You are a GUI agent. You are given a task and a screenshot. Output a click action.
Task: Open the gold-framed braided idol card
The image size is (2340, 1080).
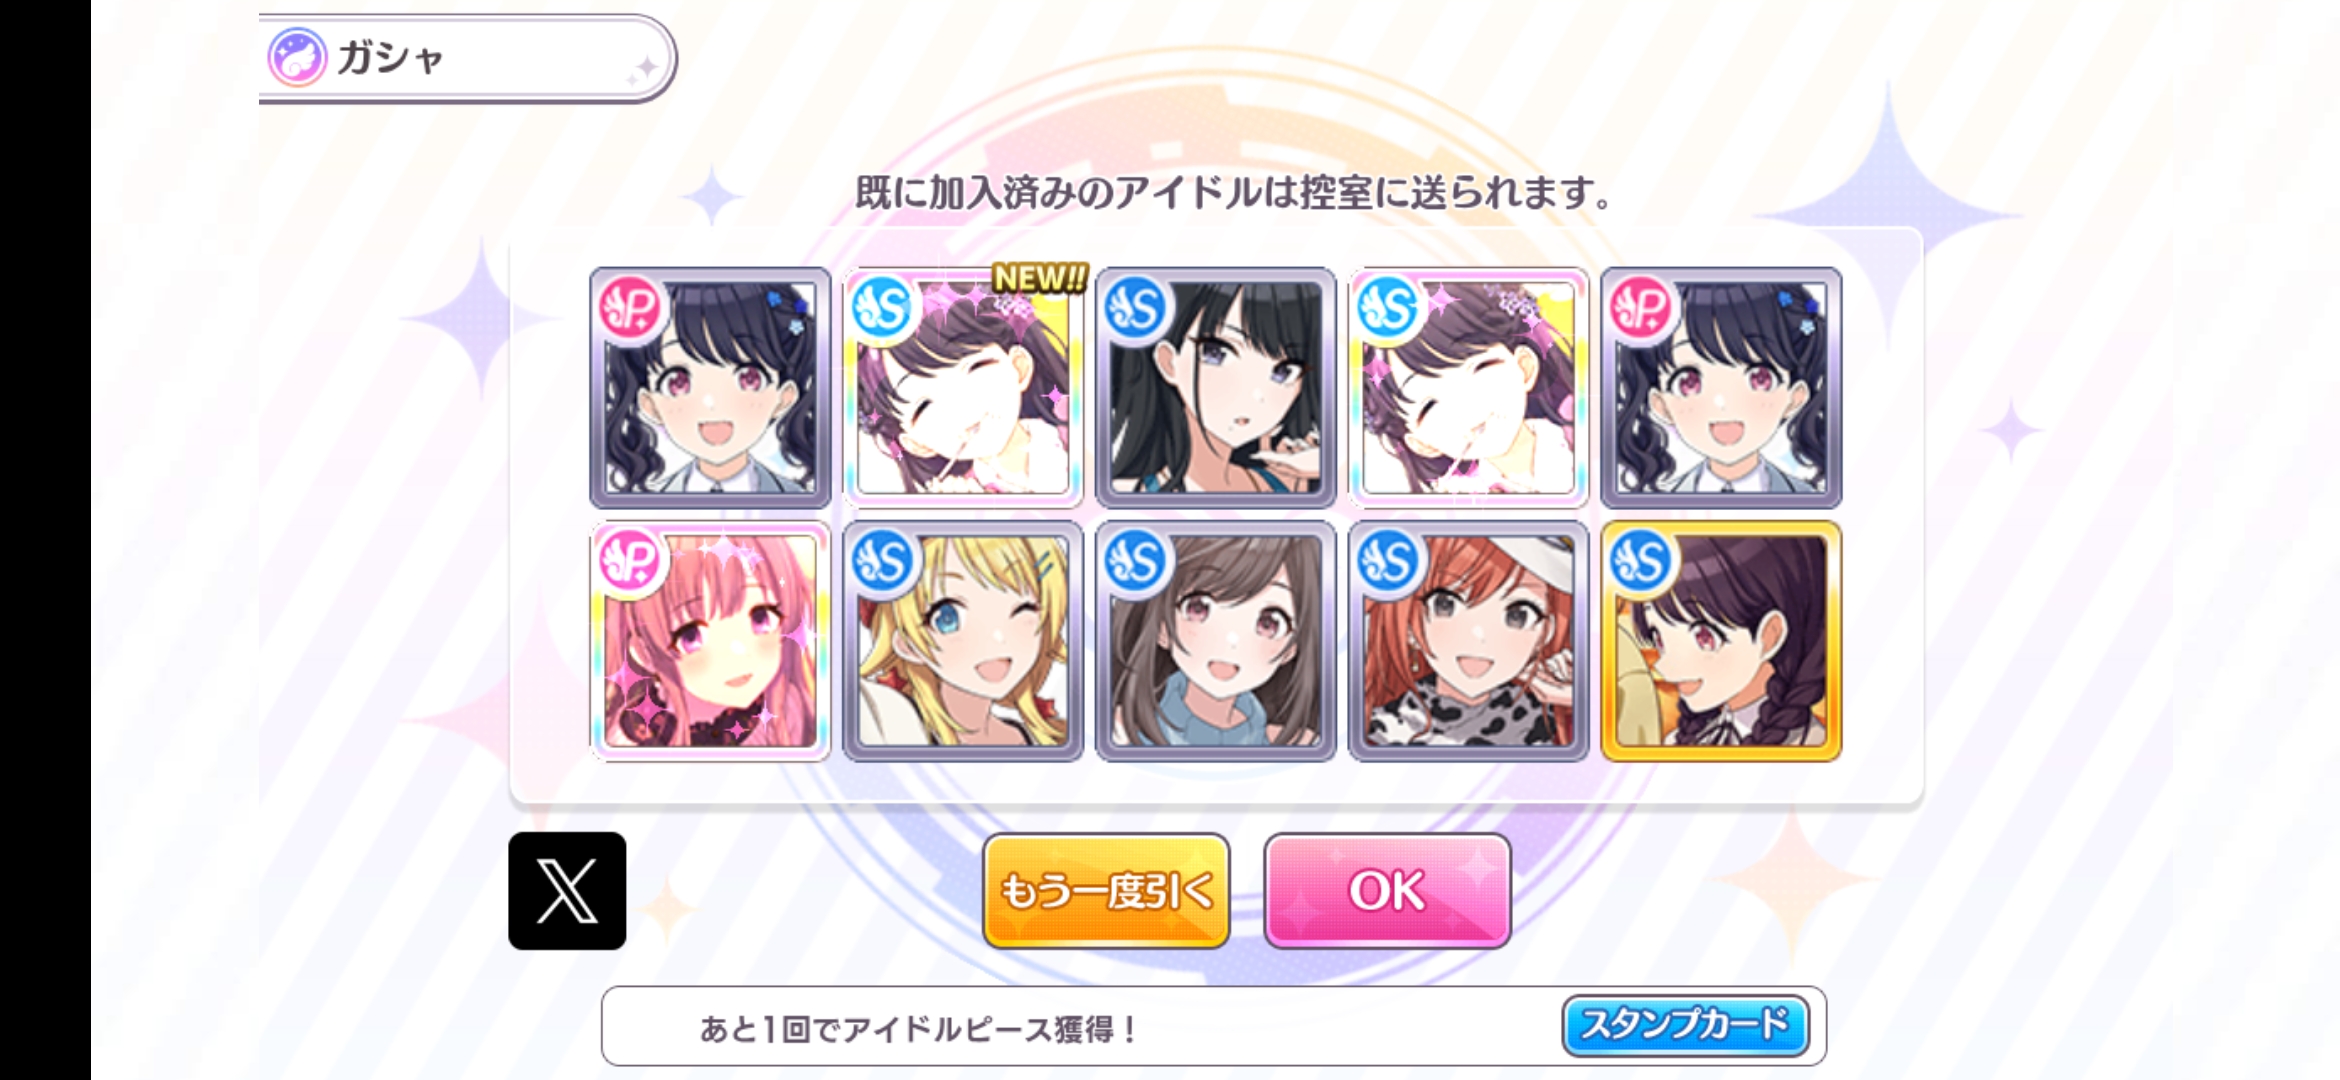tap(1722, 641)
